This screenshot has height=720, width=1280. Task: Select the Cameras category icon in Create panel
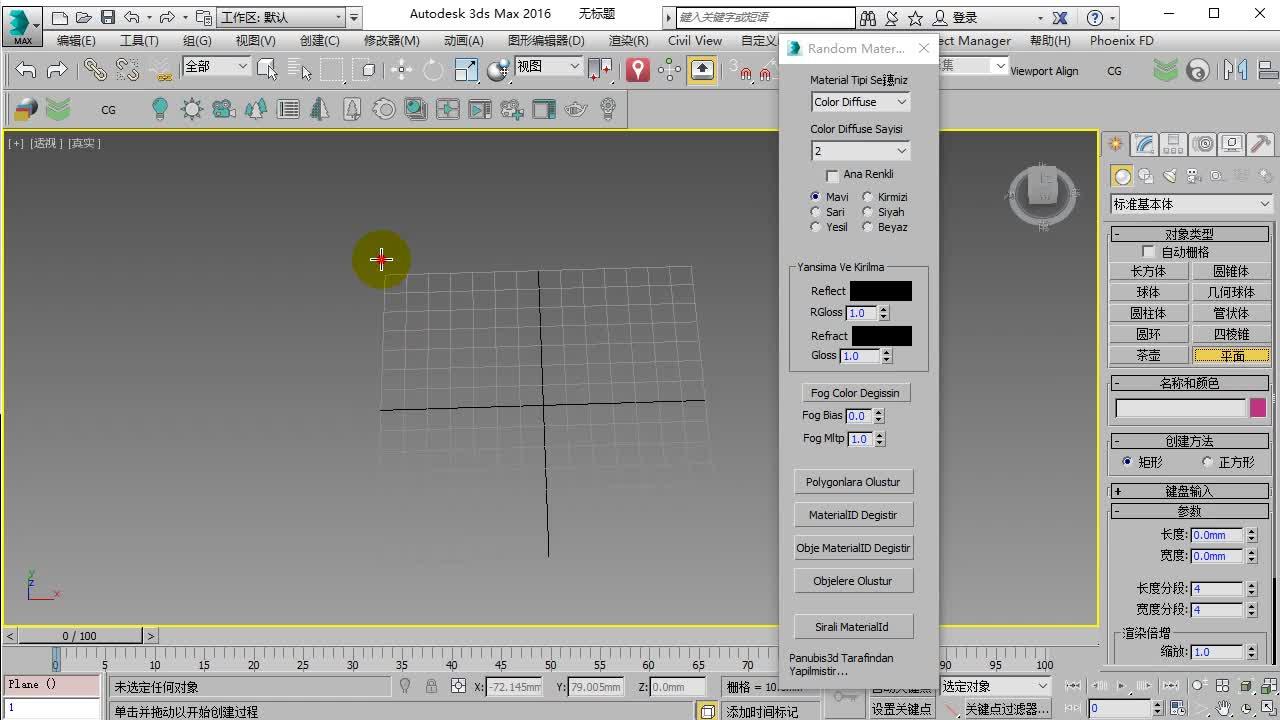point(1193,176)
